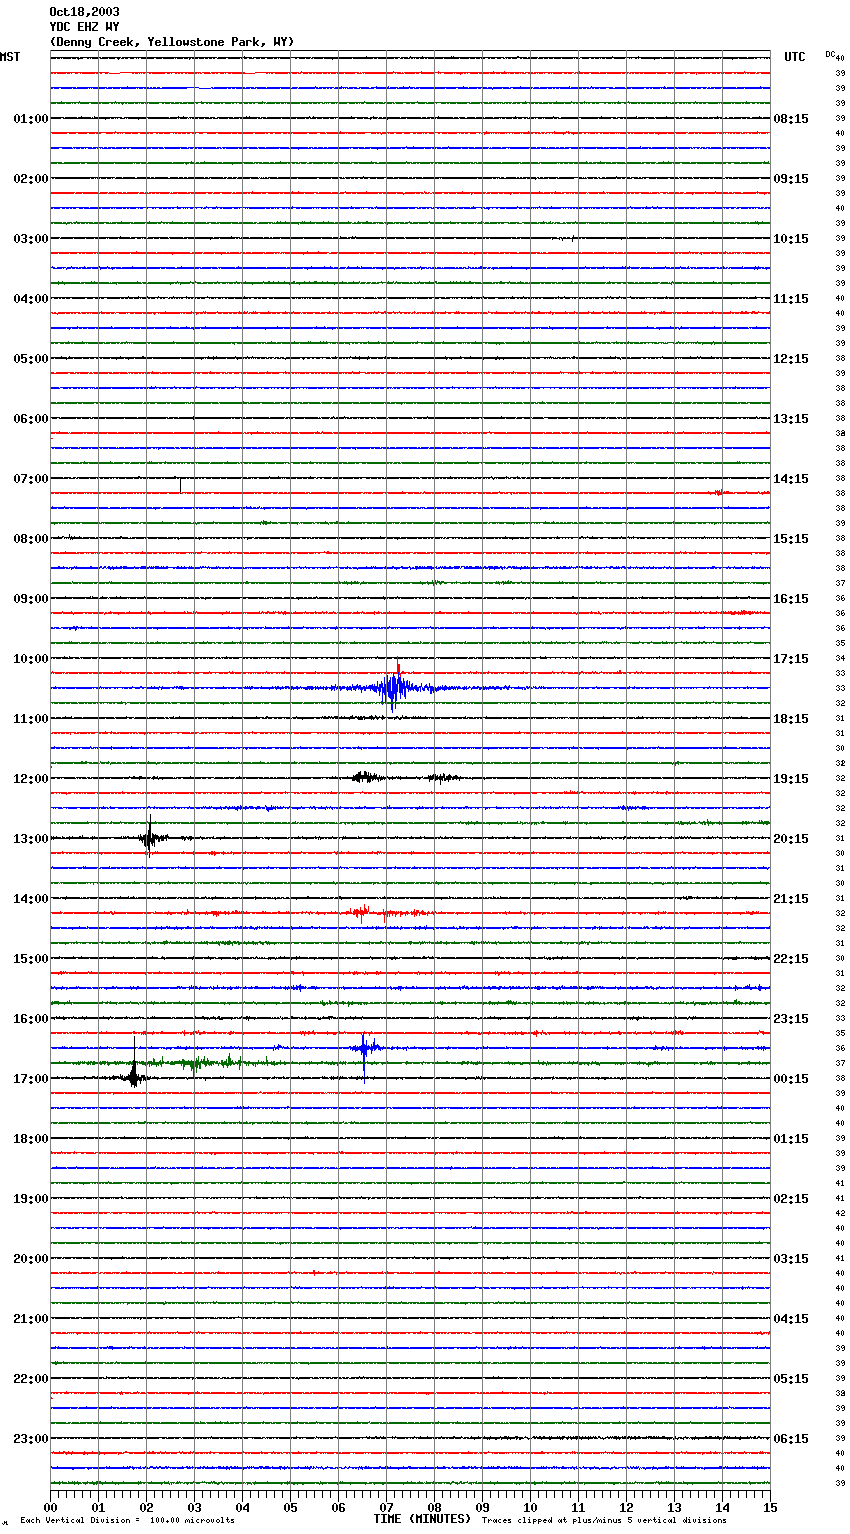Click minute tick label 15 on the axis
Screen dimensions: 850x1534
tap(769, 1507)
